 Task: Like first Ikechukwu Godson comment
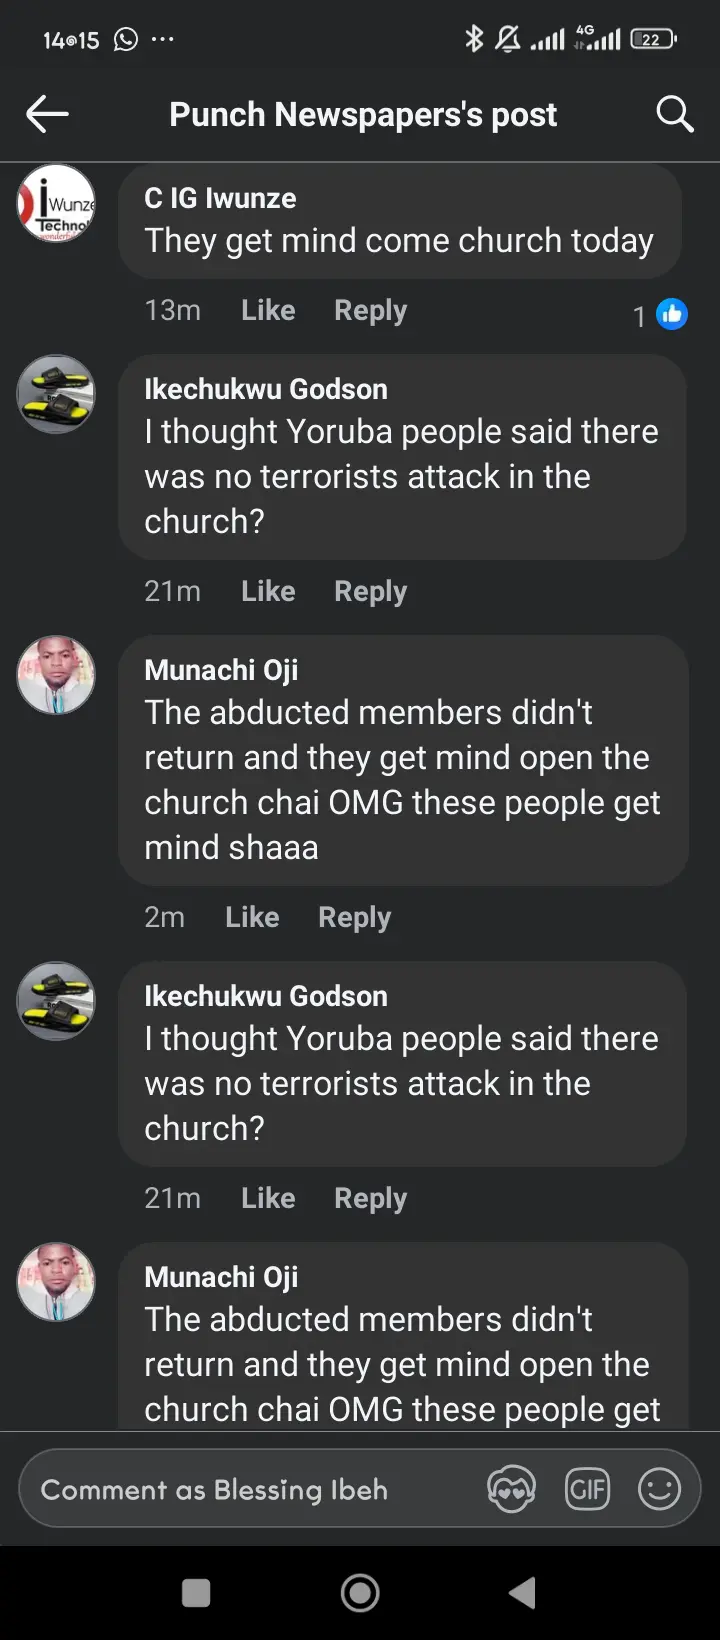pos(268,591)
